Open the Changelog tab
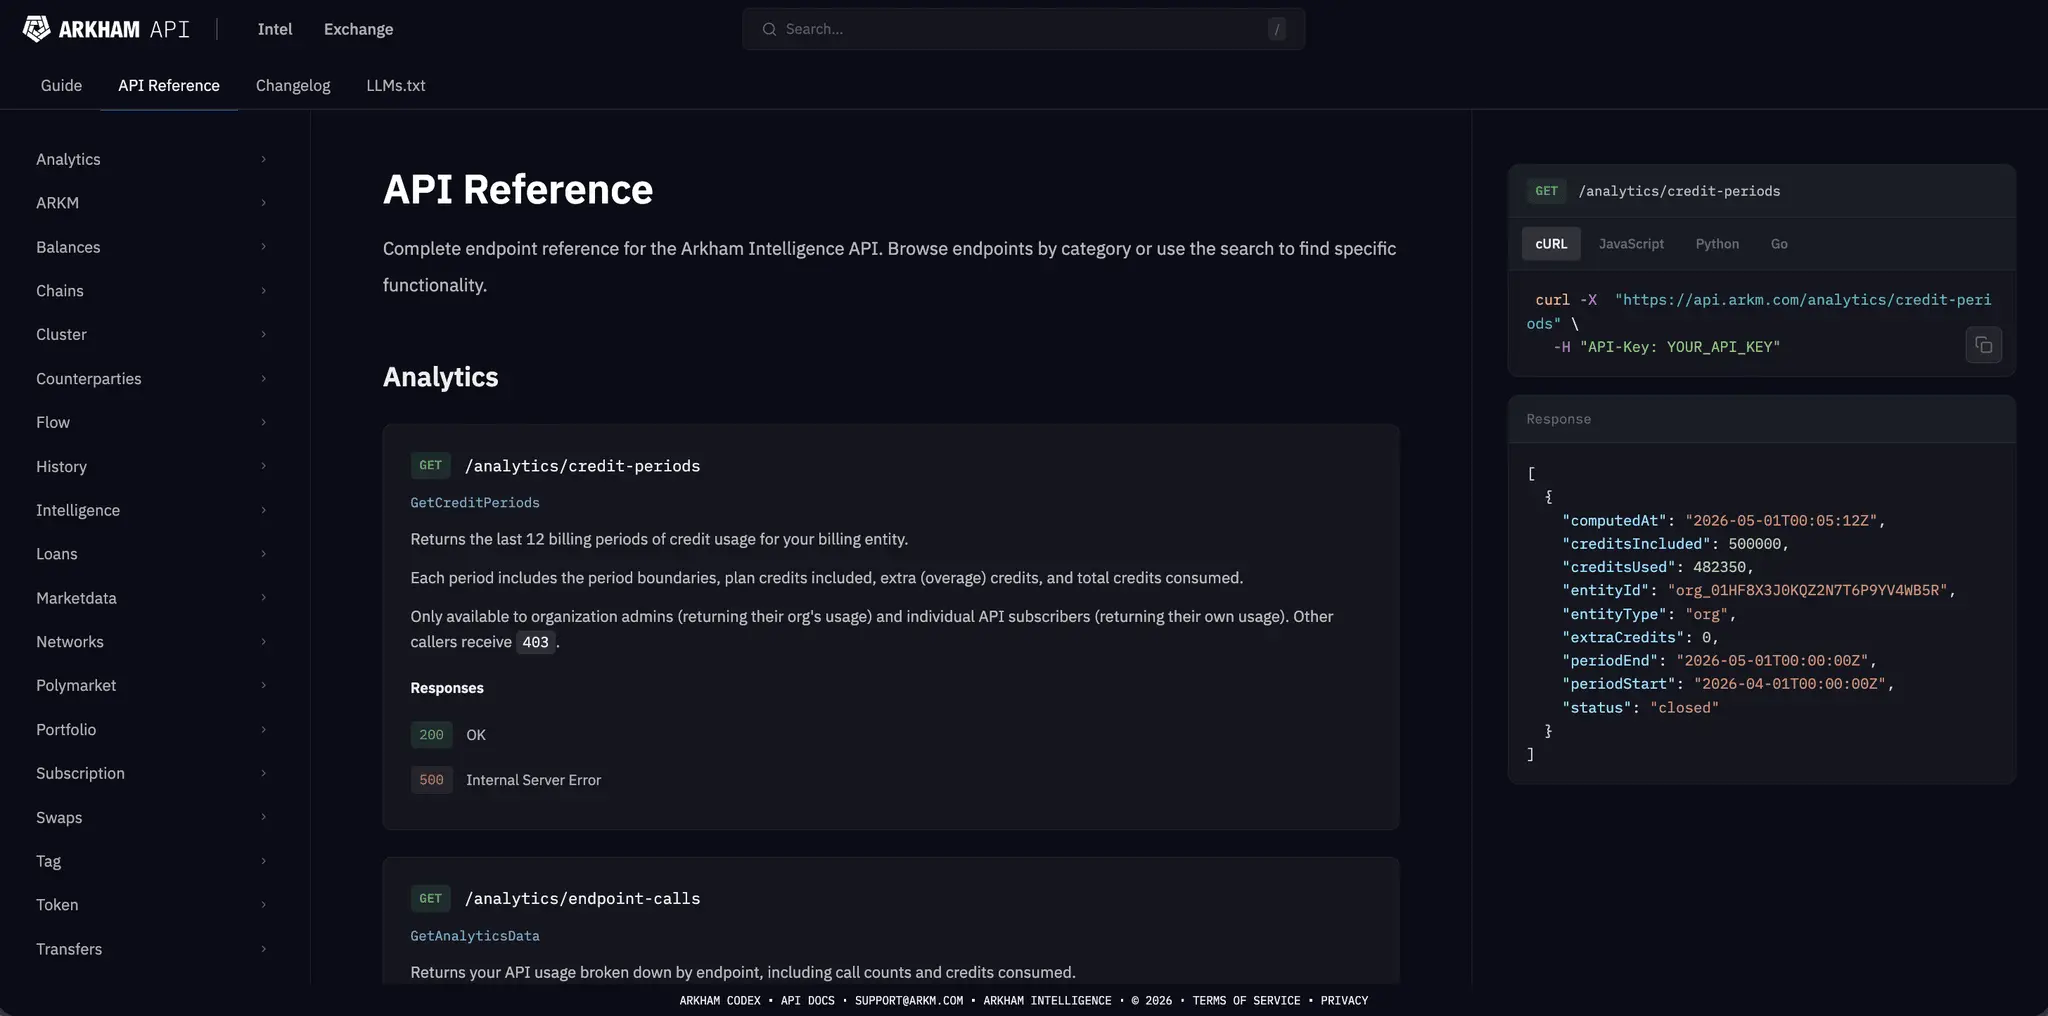 [293, 85]
